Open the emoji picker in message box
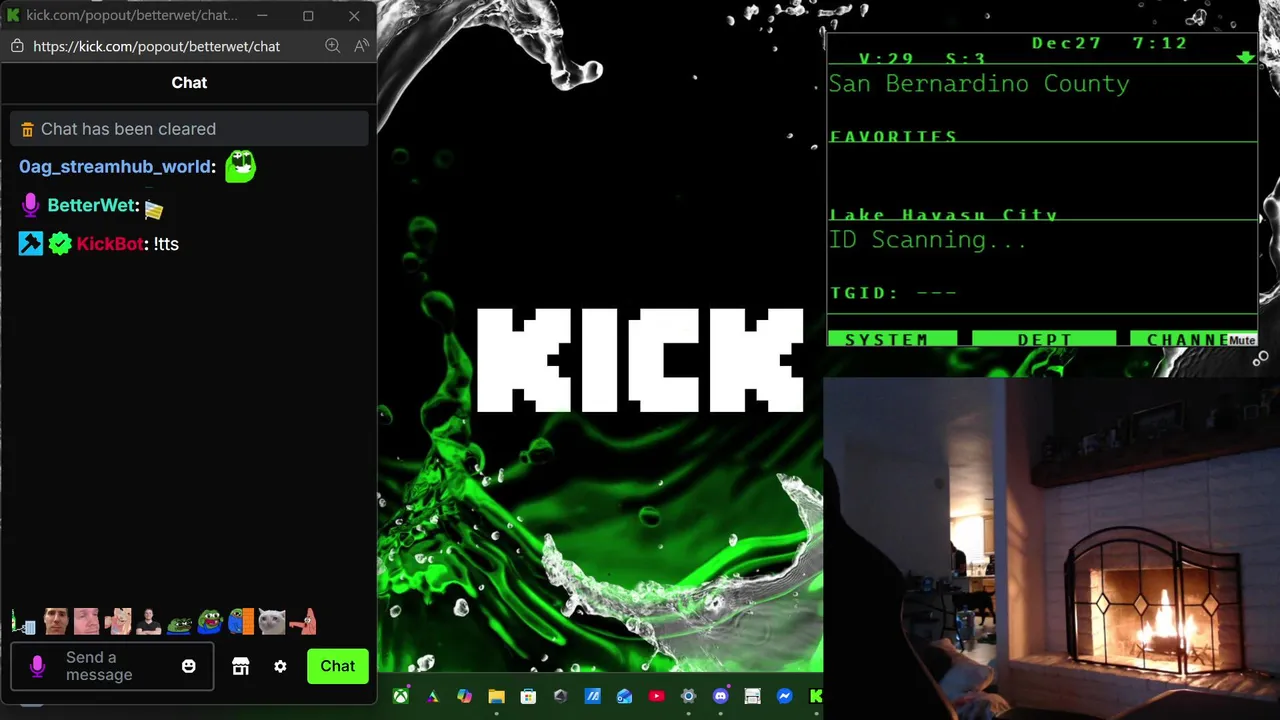This screenshot has width=1280, height=720. pos(189,666)
